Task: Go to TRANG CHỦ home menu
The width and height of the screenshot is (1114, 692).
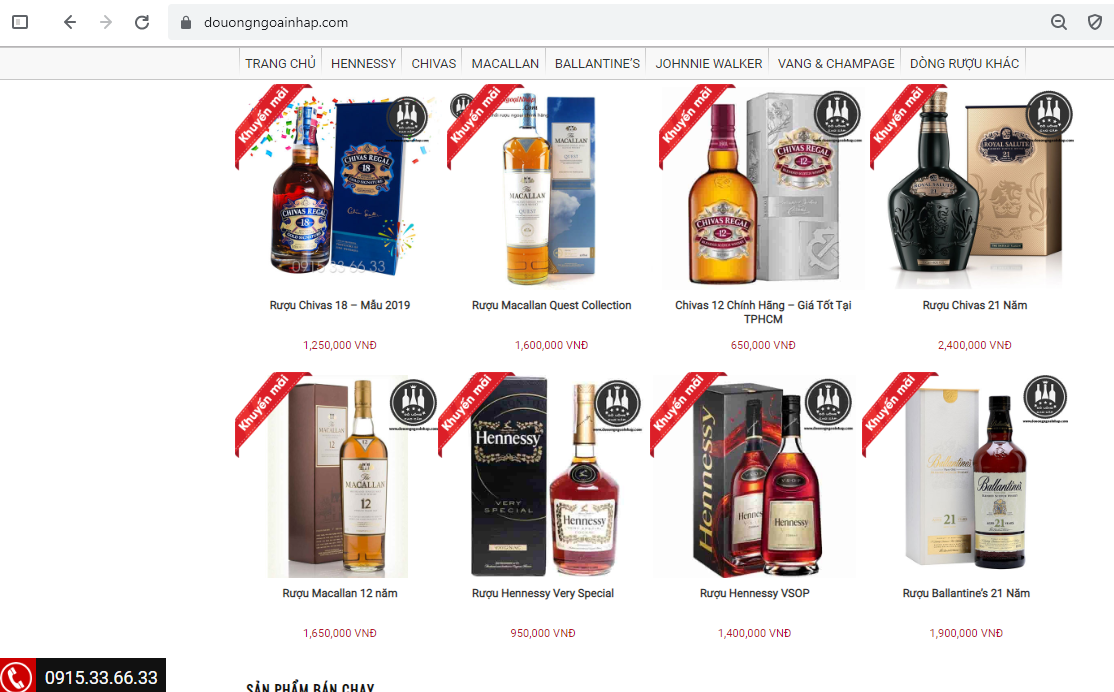Action: click(280, 64)
